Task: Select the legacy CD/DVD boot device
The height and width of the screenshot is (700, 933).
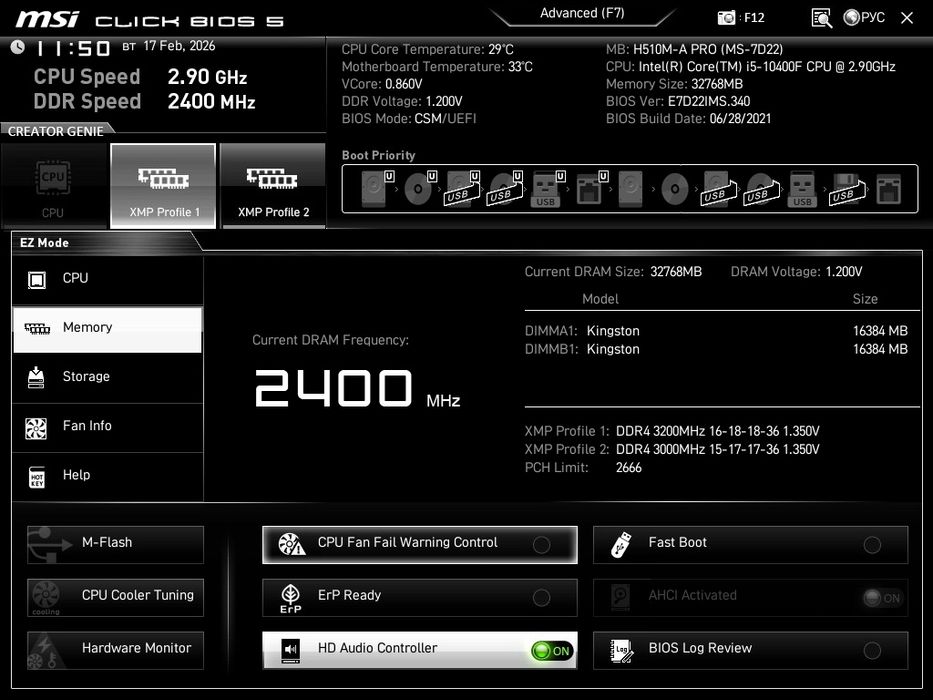Action: click(x=675, y=188)
